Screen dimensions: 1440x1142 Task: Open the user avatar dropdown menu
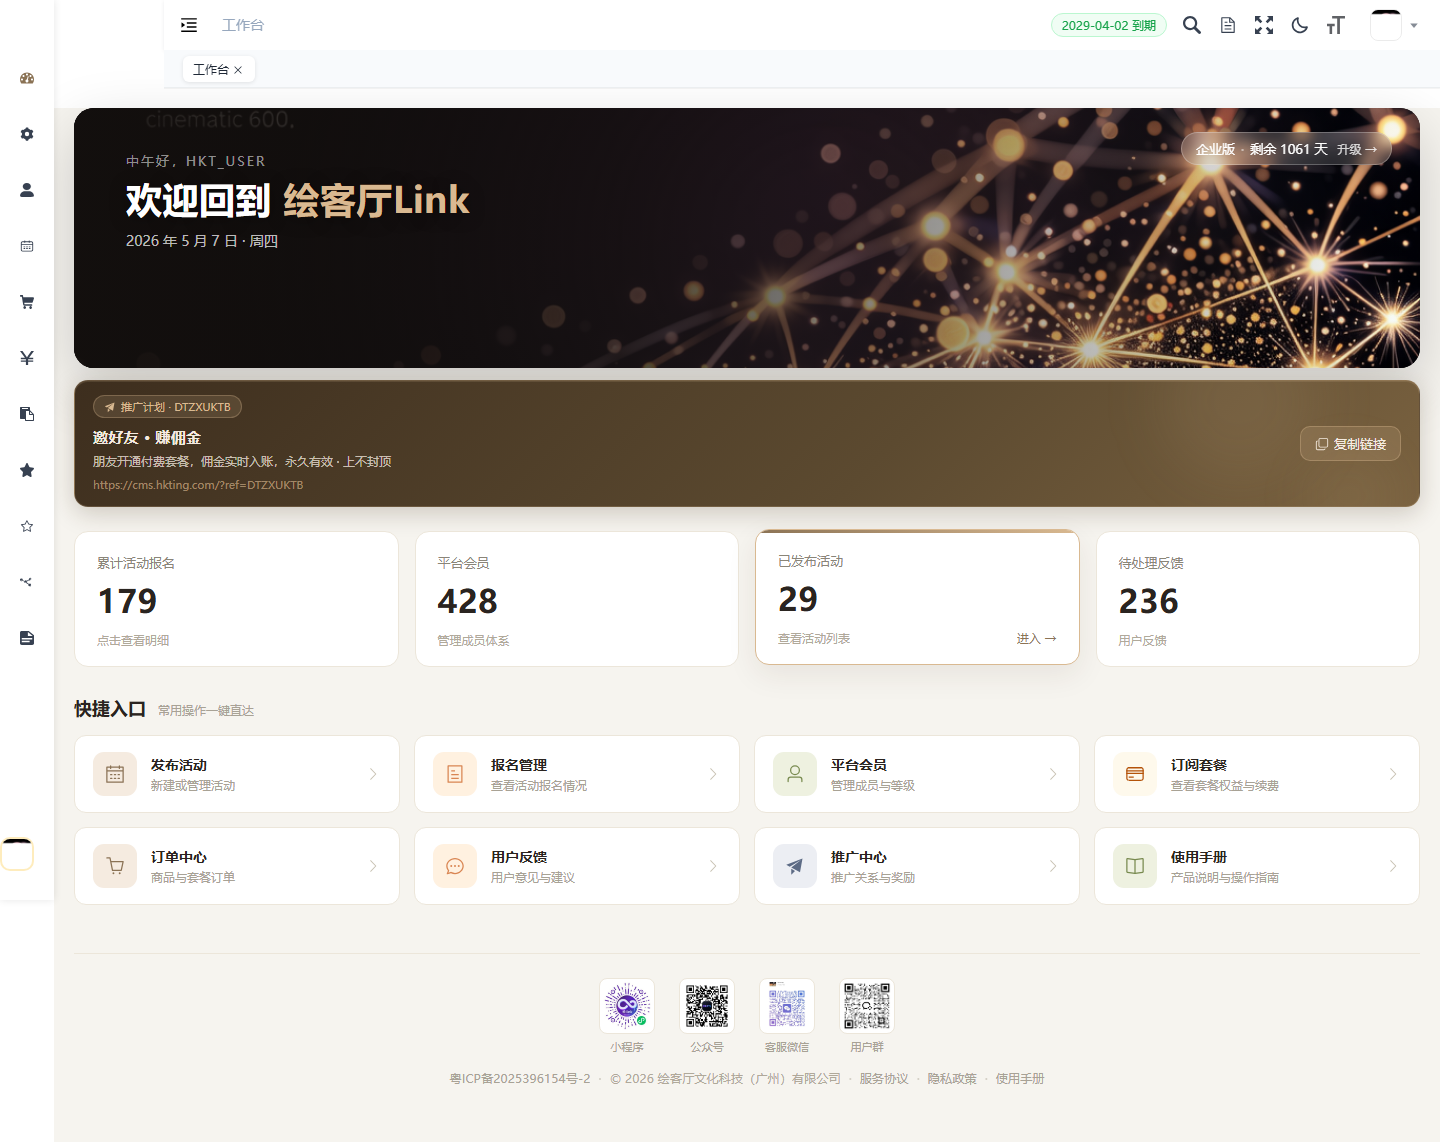click(x=1394, y=25)
